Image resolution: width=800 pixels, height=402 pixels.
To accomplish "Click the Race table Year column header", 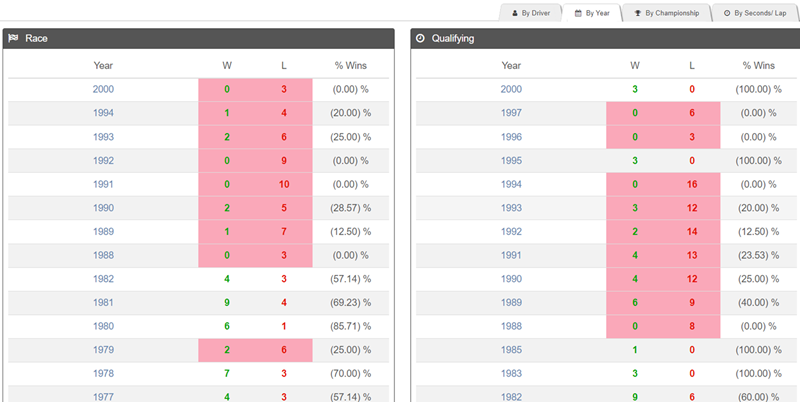I will (103, 65).
